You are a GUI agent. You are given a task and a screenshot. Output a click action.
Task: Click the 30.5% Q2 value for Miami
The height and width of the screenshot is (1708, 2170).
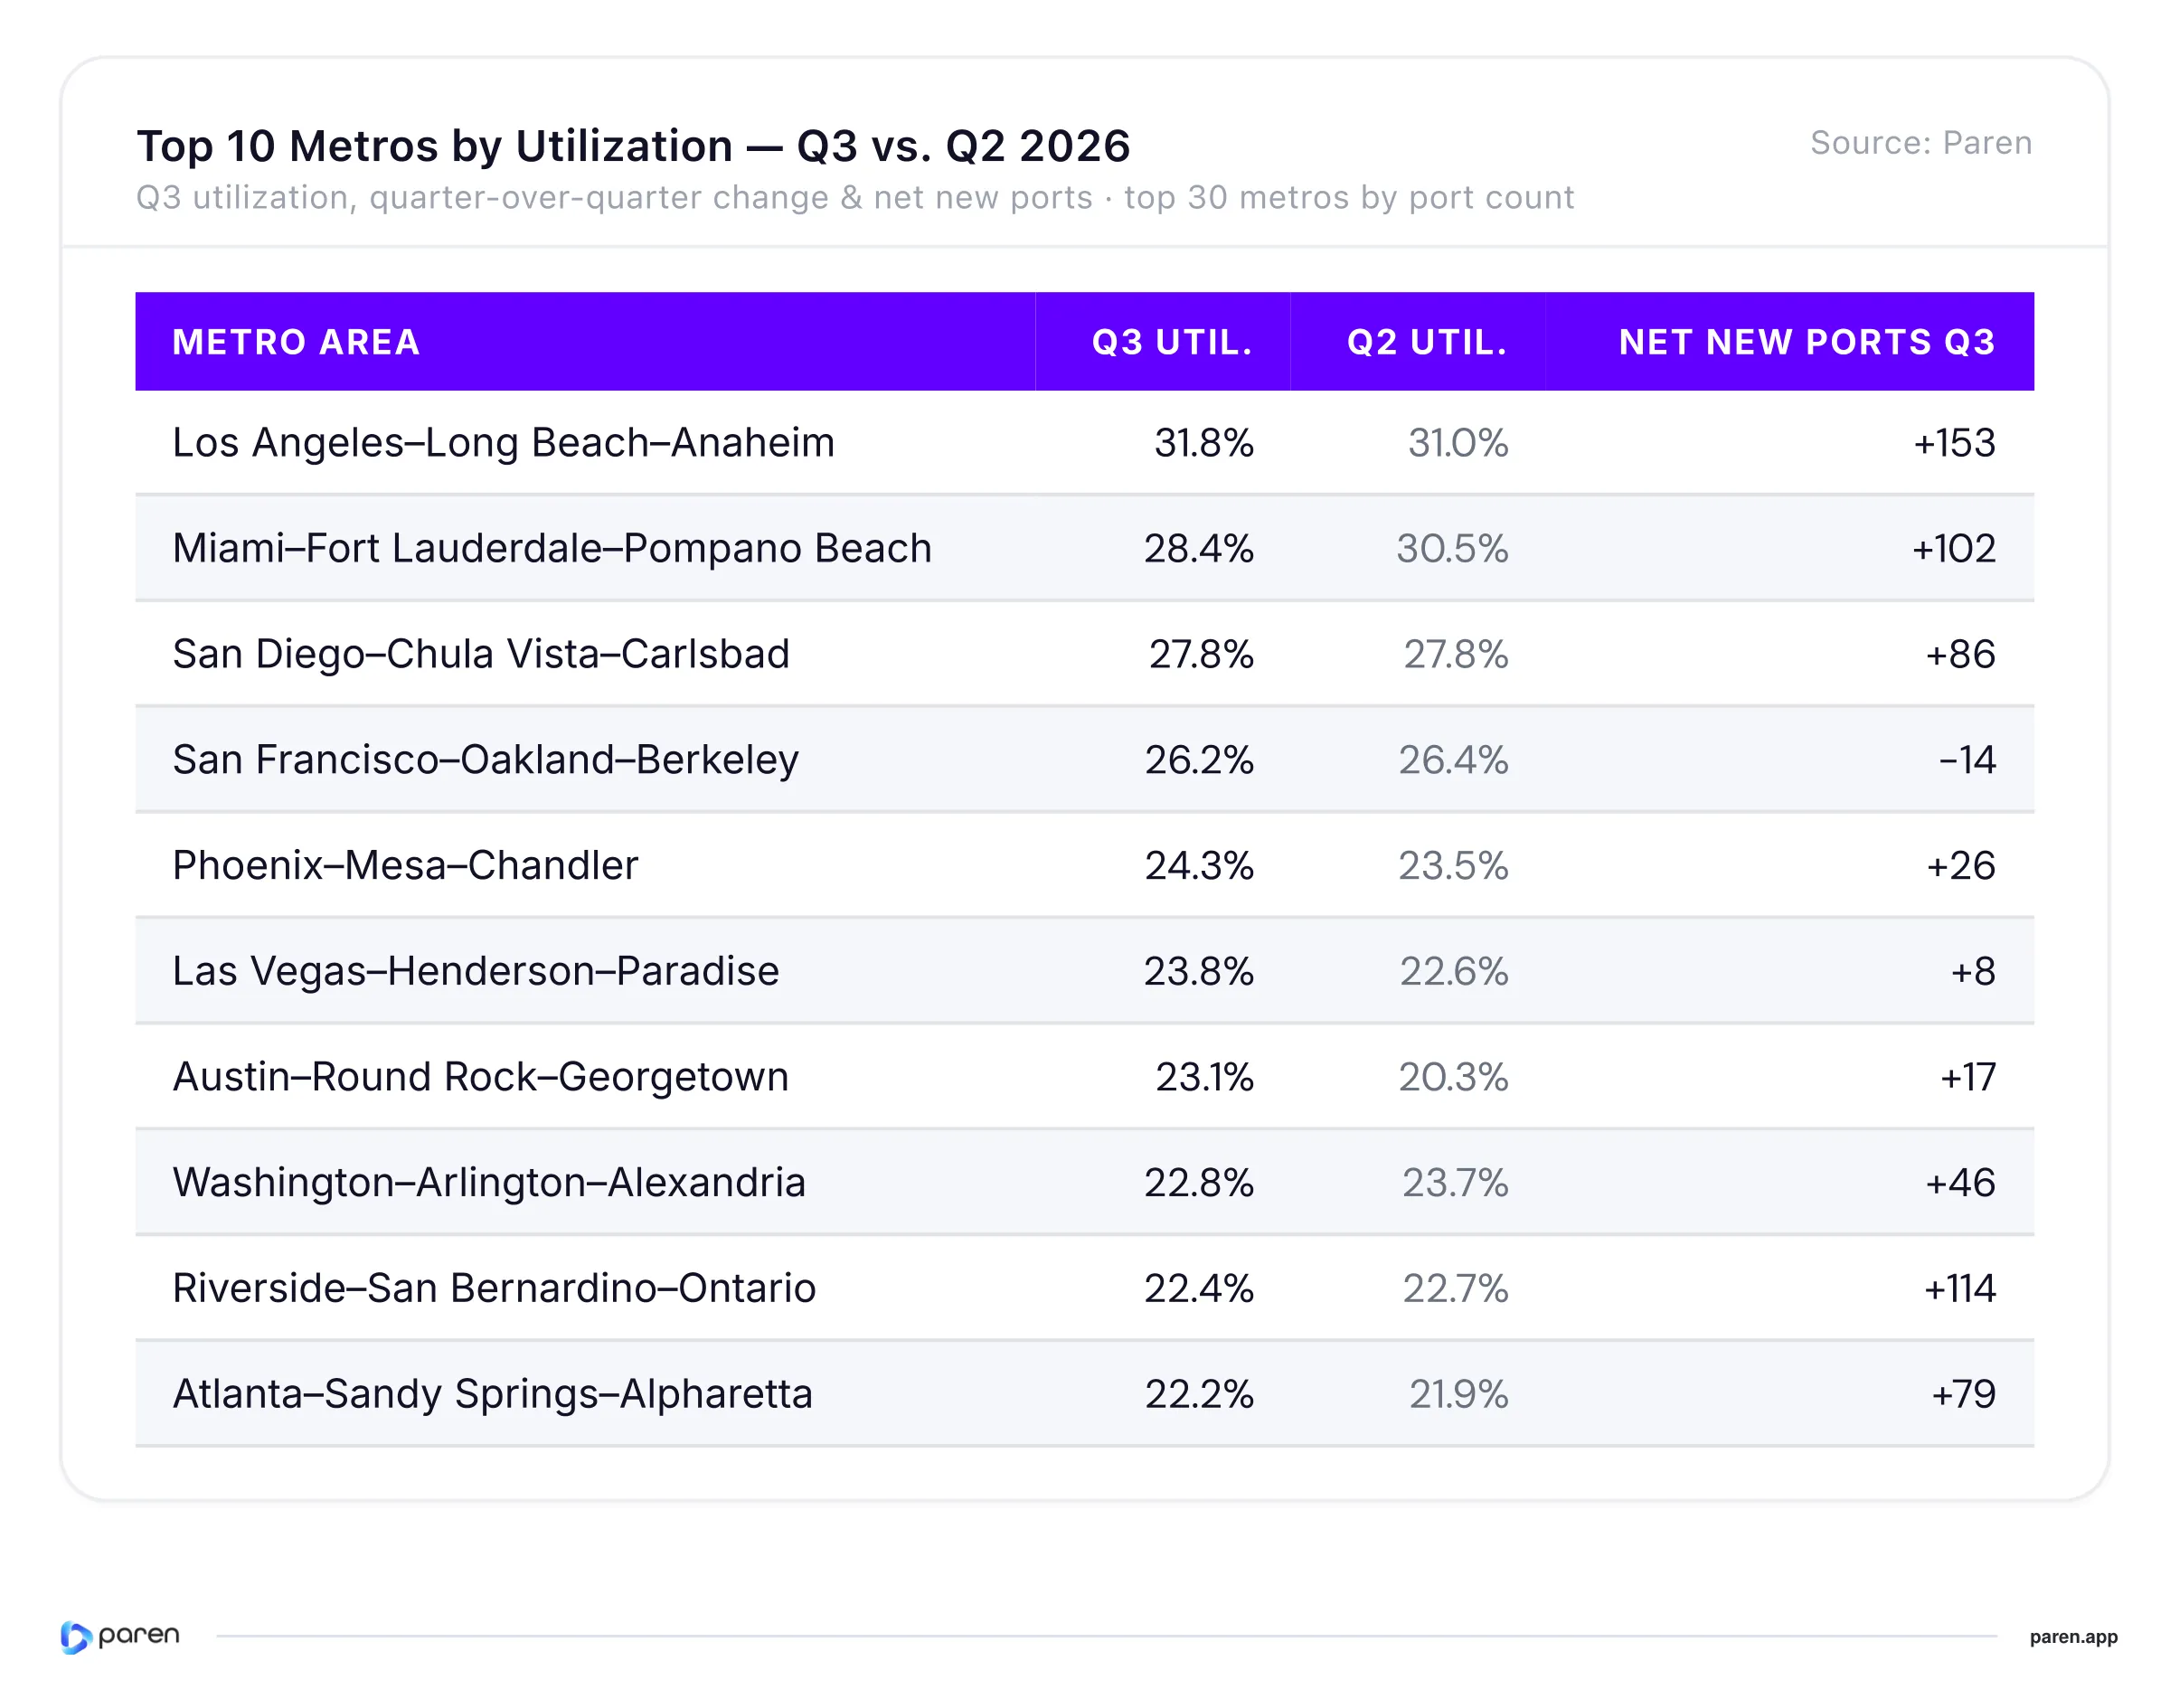(x=1452, y=548)
